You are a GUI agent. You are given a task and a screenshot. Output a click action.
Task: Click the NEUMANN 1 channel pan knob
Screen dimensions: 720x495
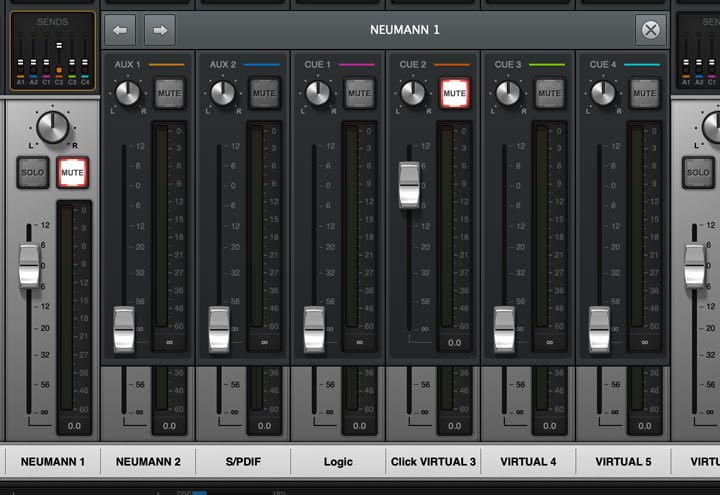click(x=52, y=127)
